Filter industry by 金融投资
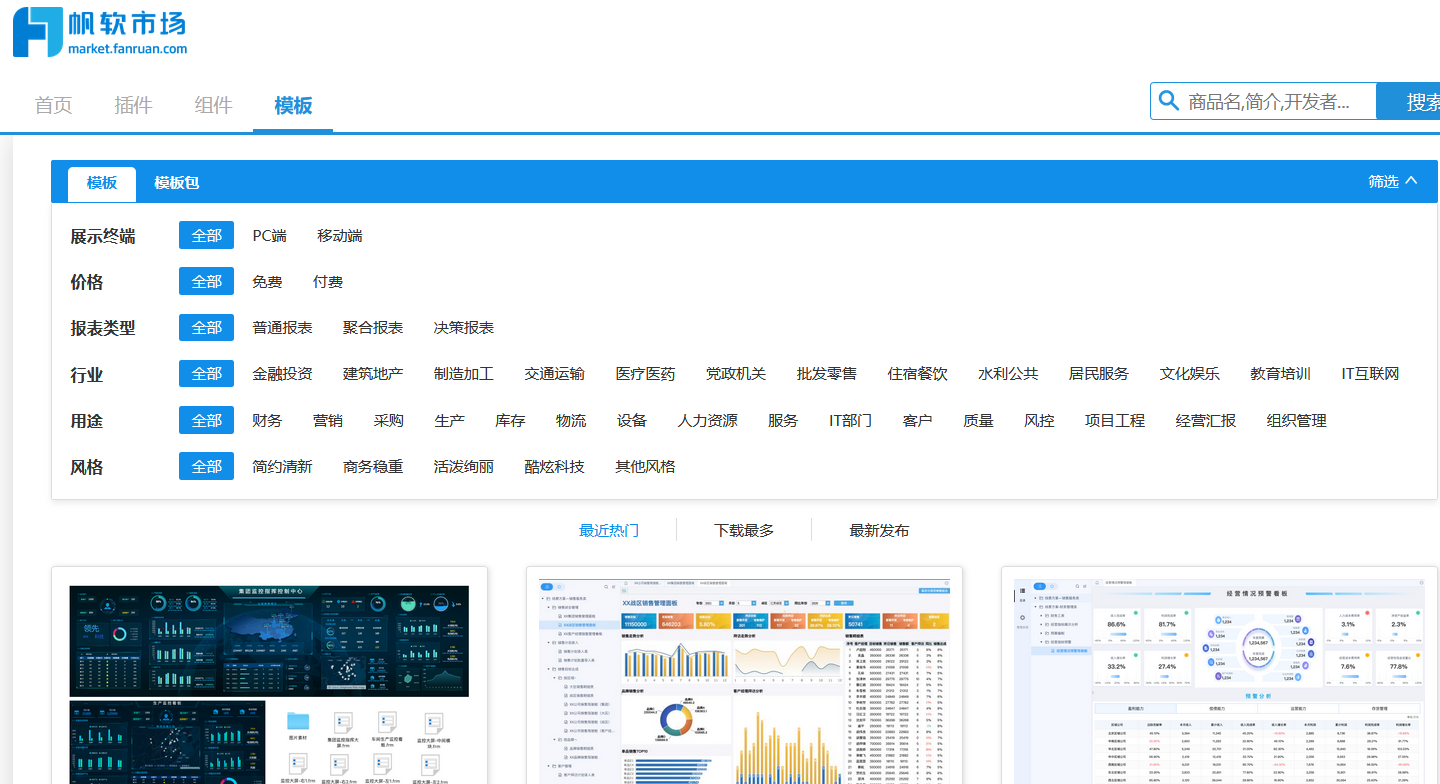The image size is (1440, 784). pyautogui.click(x=282, y=374)
